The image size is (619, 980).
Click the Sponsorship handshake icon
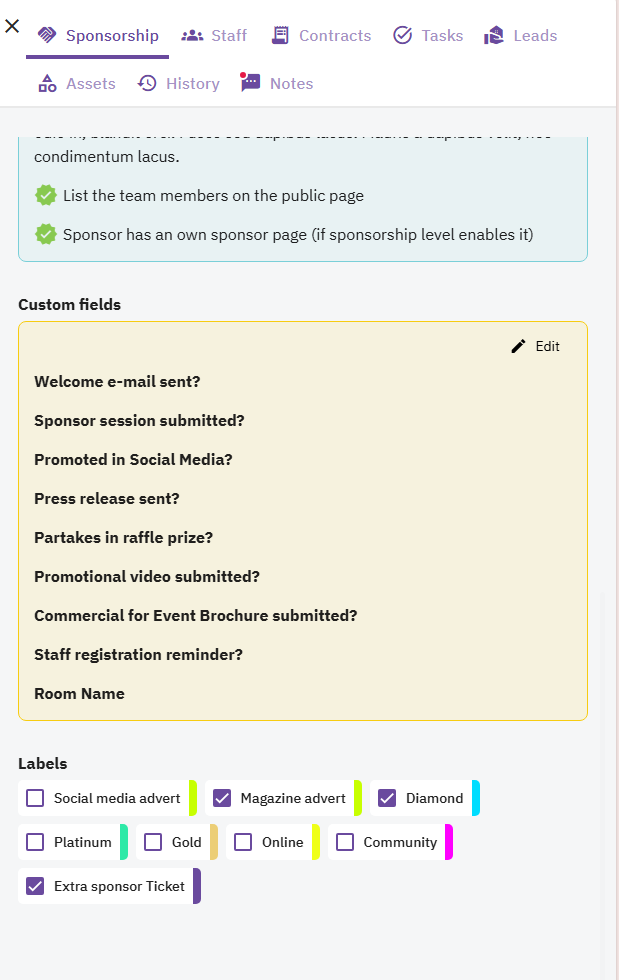(47, 35)
